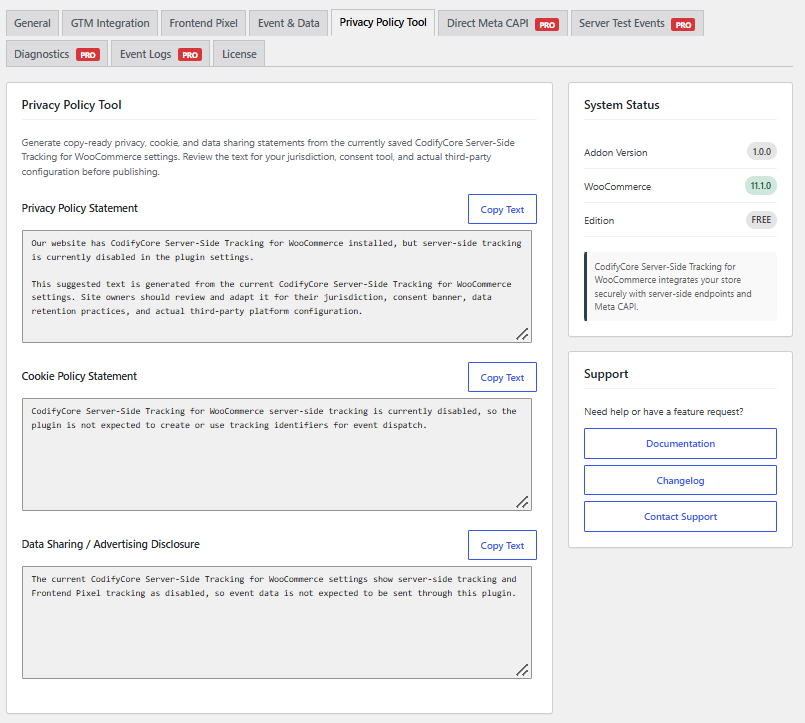Click the Support heading
This screenshot has width=805, height=723.
(606, 374)
